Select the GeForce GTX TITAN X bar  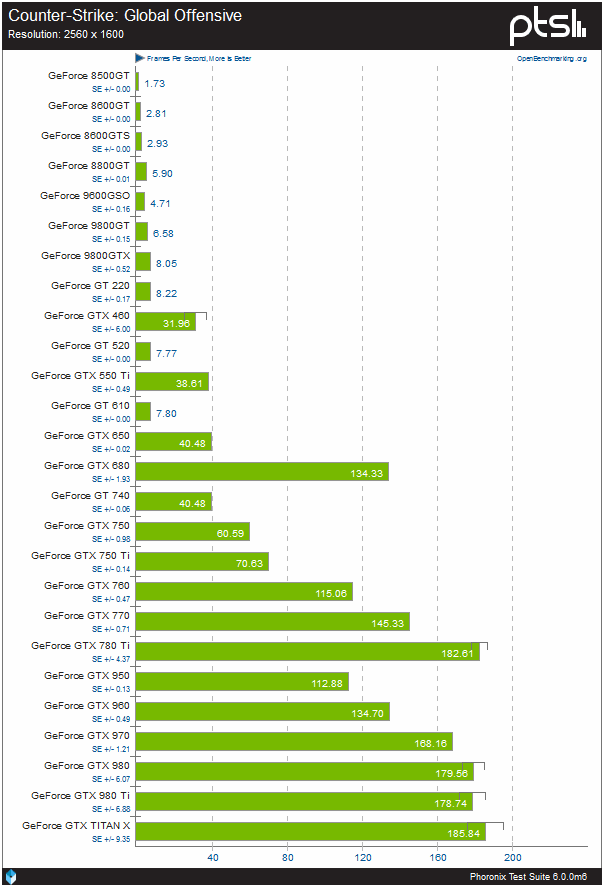pos(310,831)
